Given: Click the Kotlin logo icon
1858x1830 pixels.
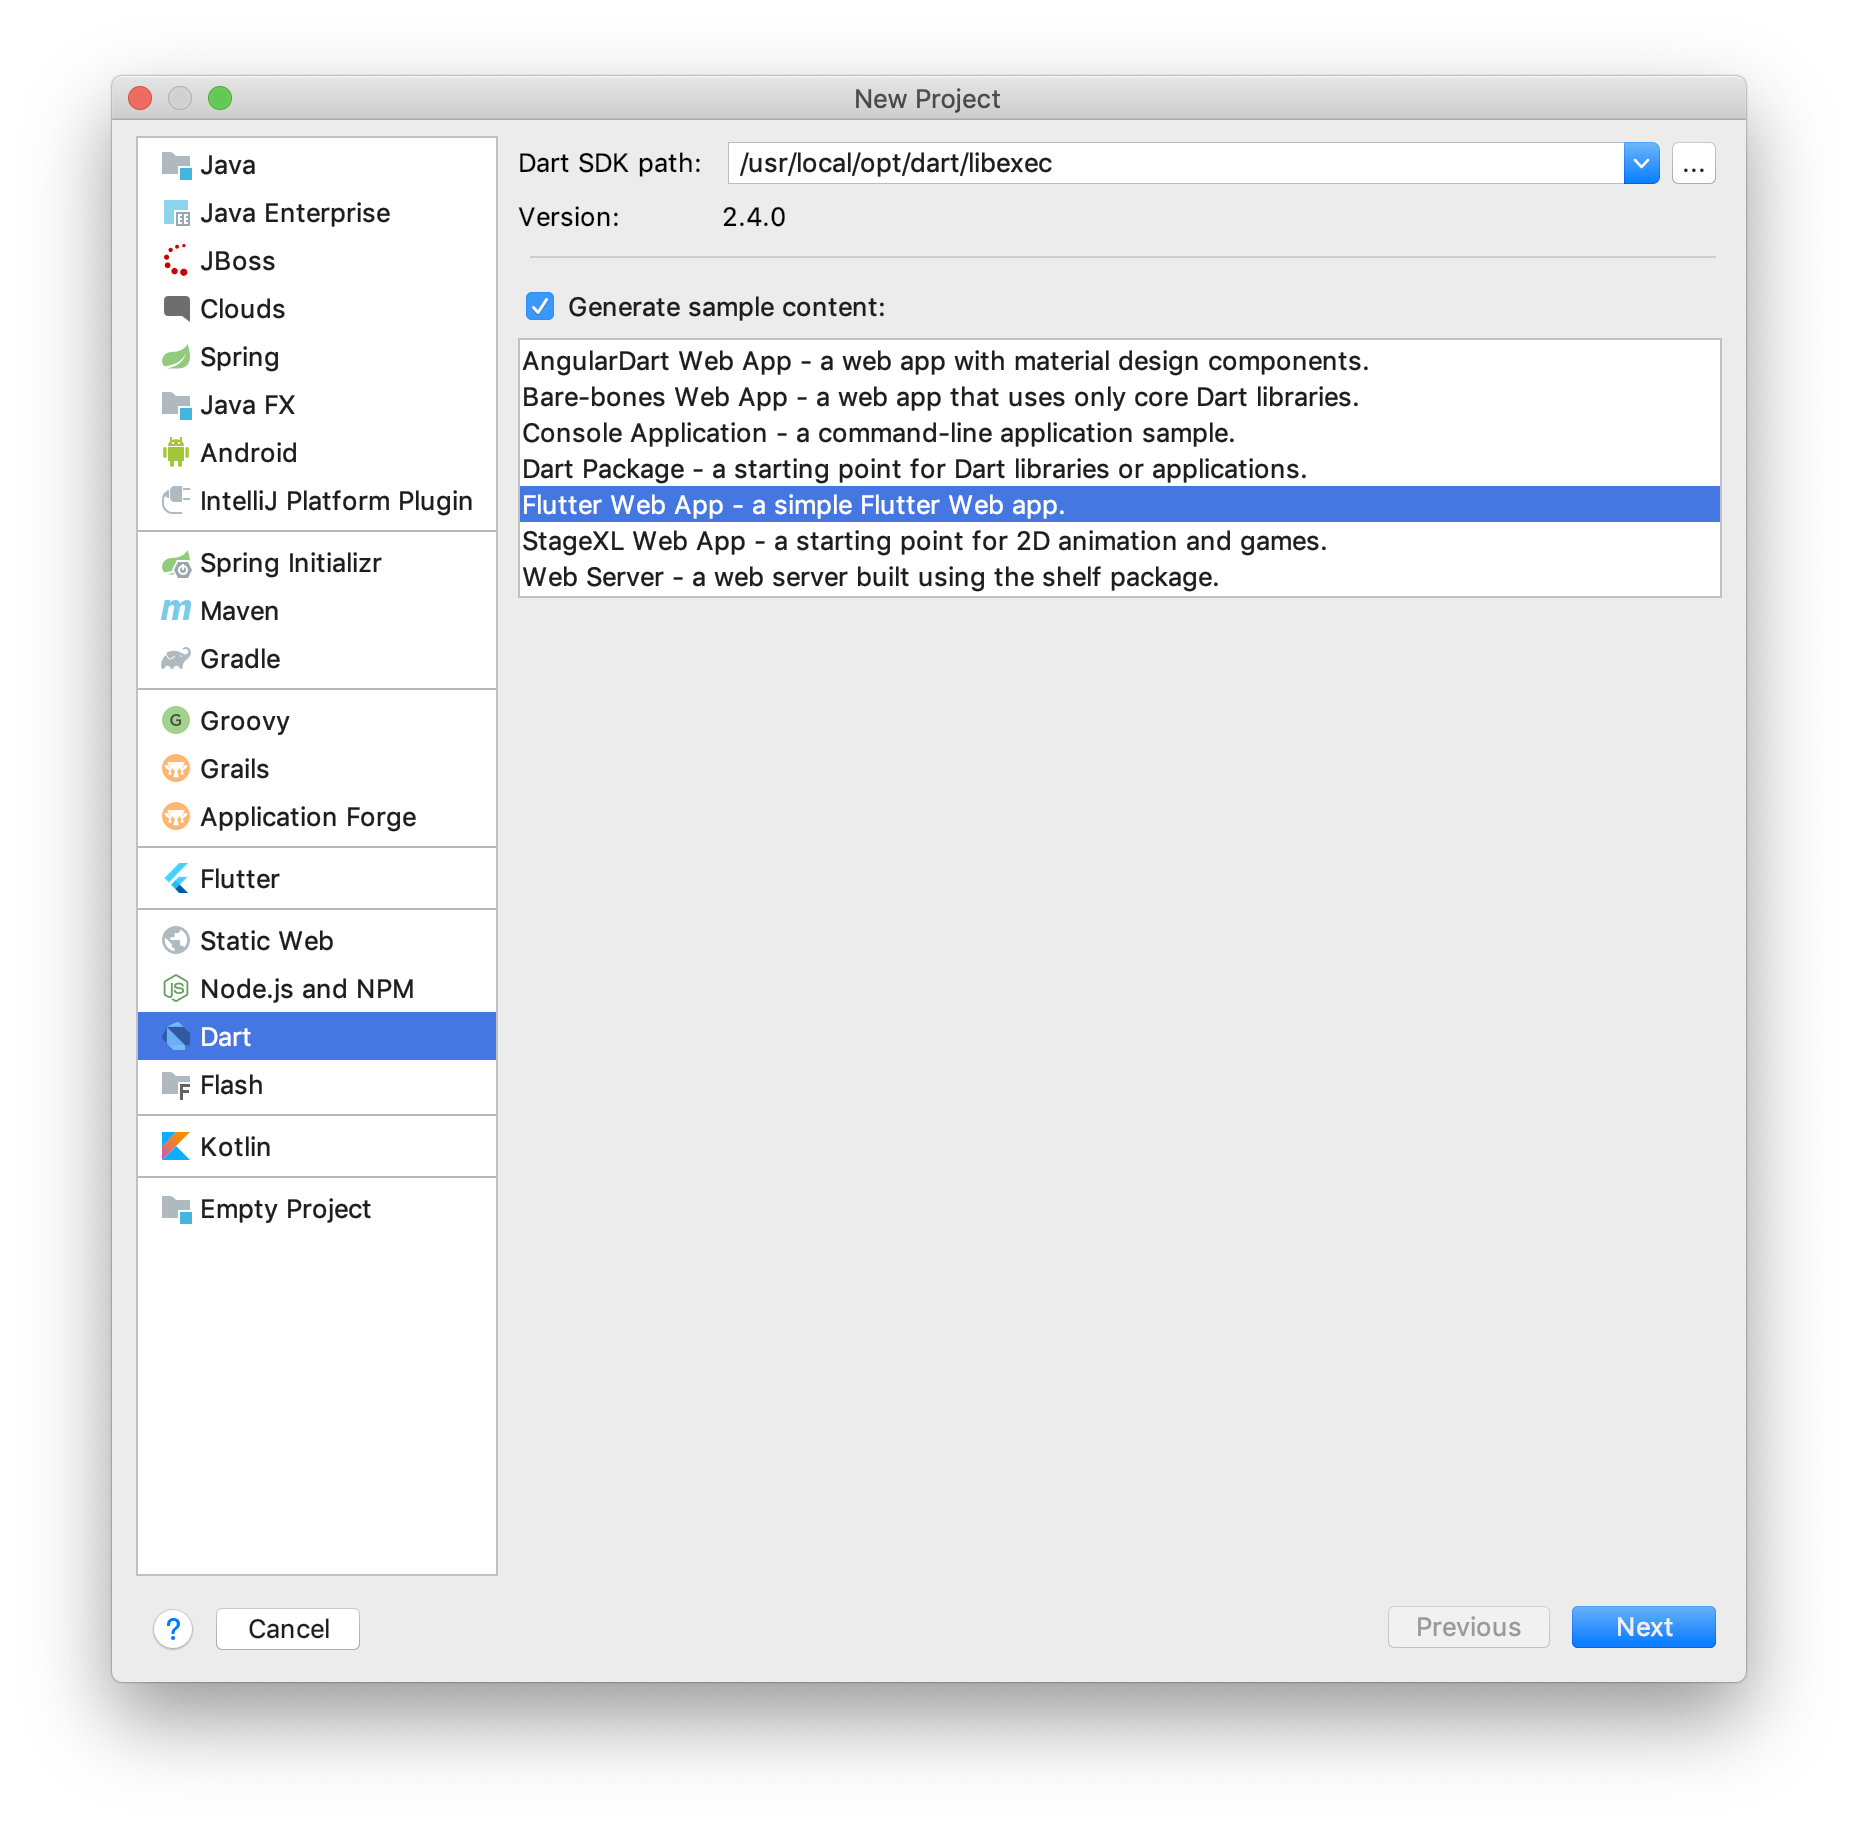Looking at the screenshot, I should (176, 1147).
